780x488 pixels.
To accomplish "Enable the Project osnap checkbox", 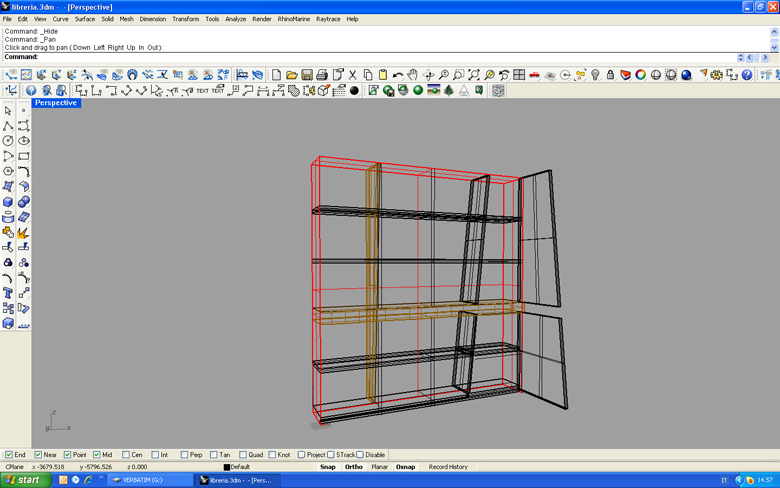I will [301, 455].
